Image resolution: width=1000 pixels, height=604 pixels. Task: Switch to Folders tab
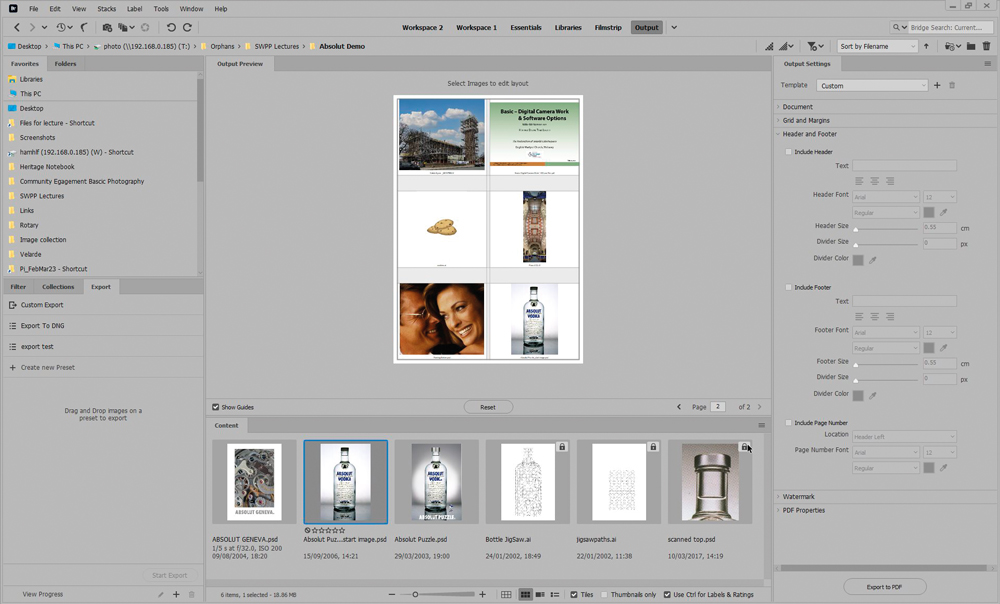point(65,64)
